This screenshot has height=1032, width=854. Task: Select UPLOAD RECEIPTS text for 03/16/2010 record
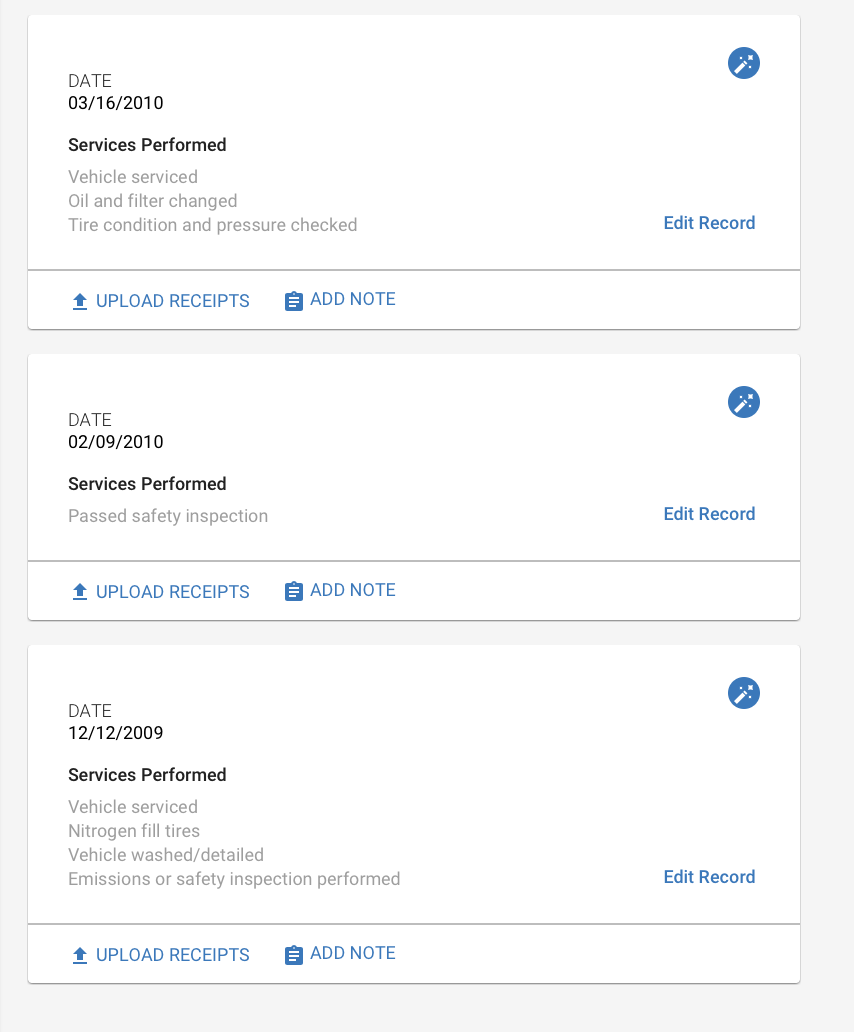(x=172, y=301)
